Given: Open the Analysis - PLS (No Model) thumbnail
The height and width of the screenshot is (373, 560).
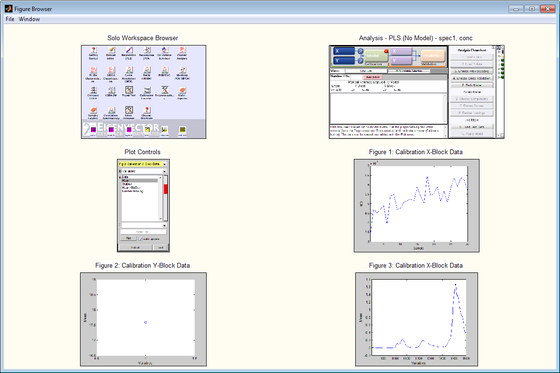Looking at the screenshot, I should coord(416,92).
